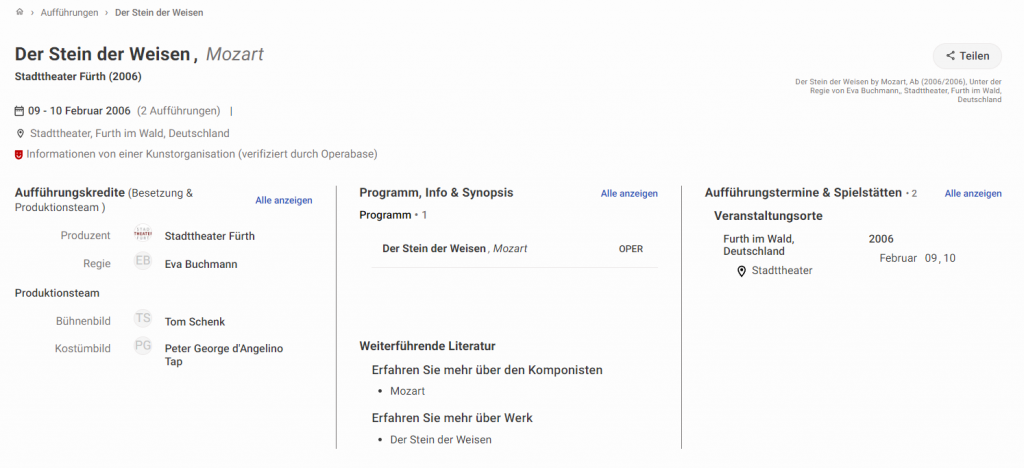Open Mozart composer link under Weiterführende Literatur
1024x468 pixels.
pos(407,391)
